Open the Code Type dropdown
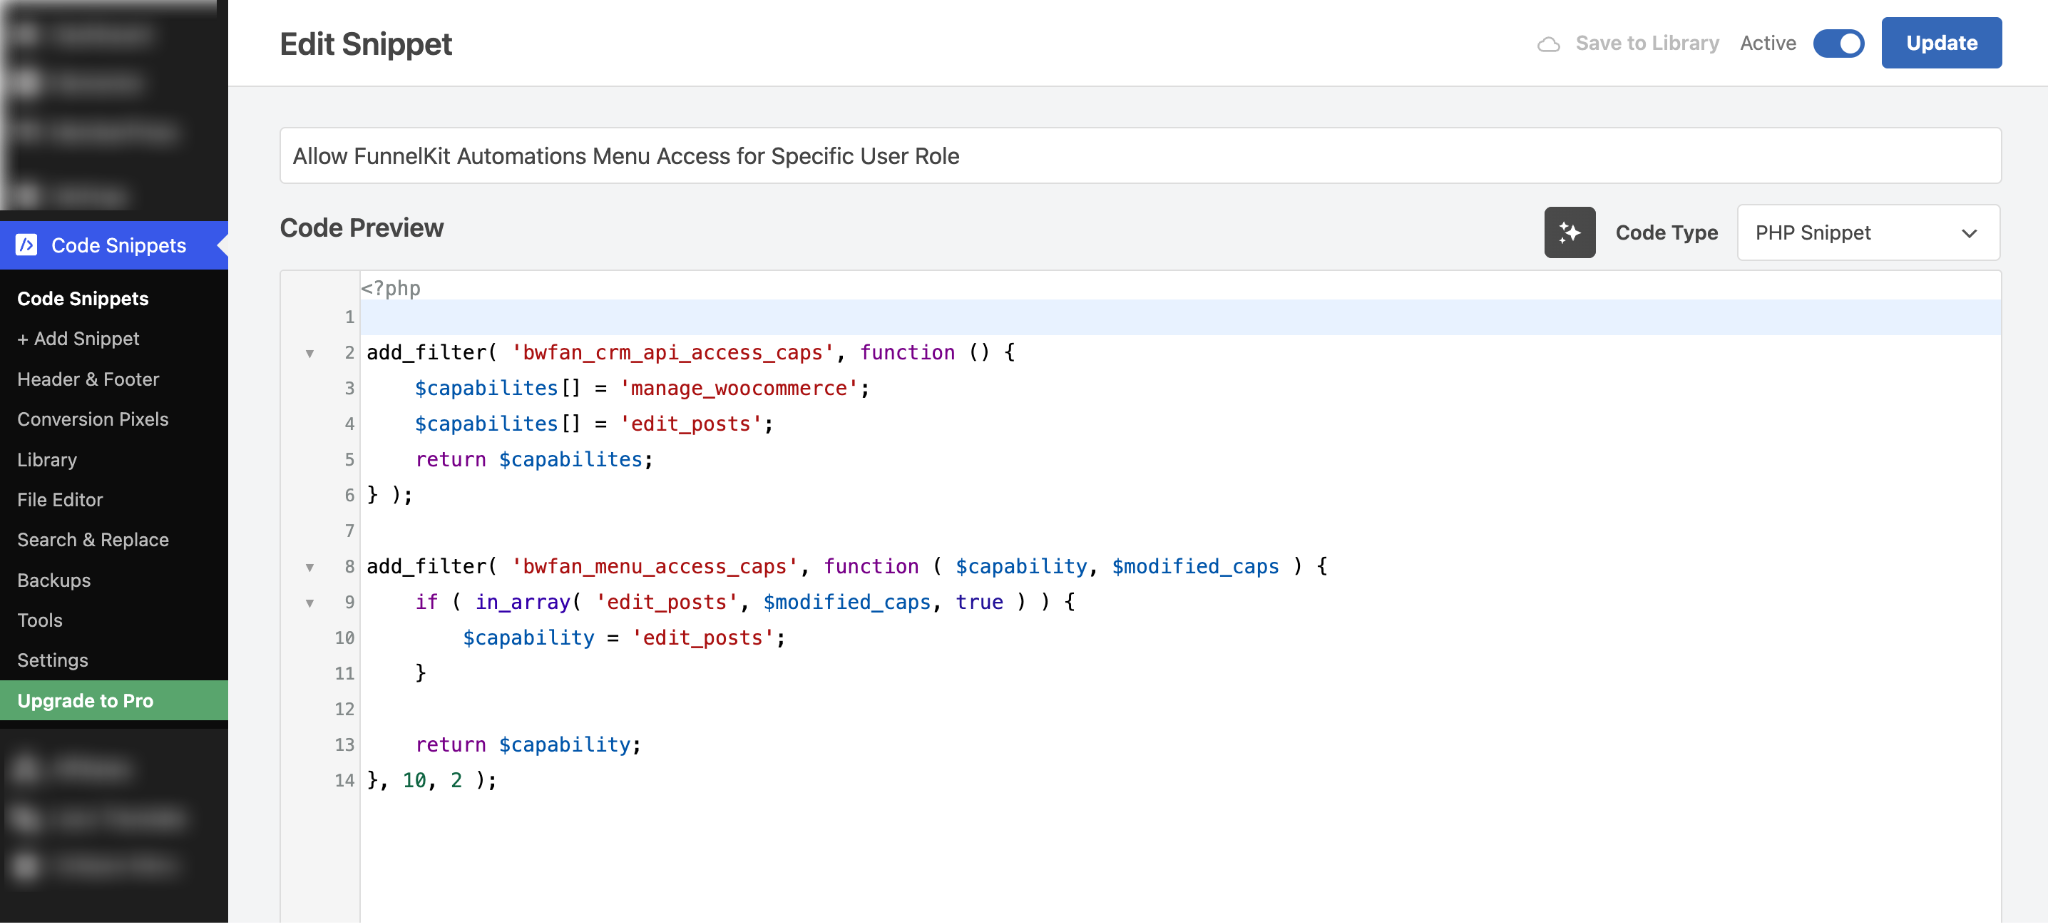2048x923 pixels. 1867,233
